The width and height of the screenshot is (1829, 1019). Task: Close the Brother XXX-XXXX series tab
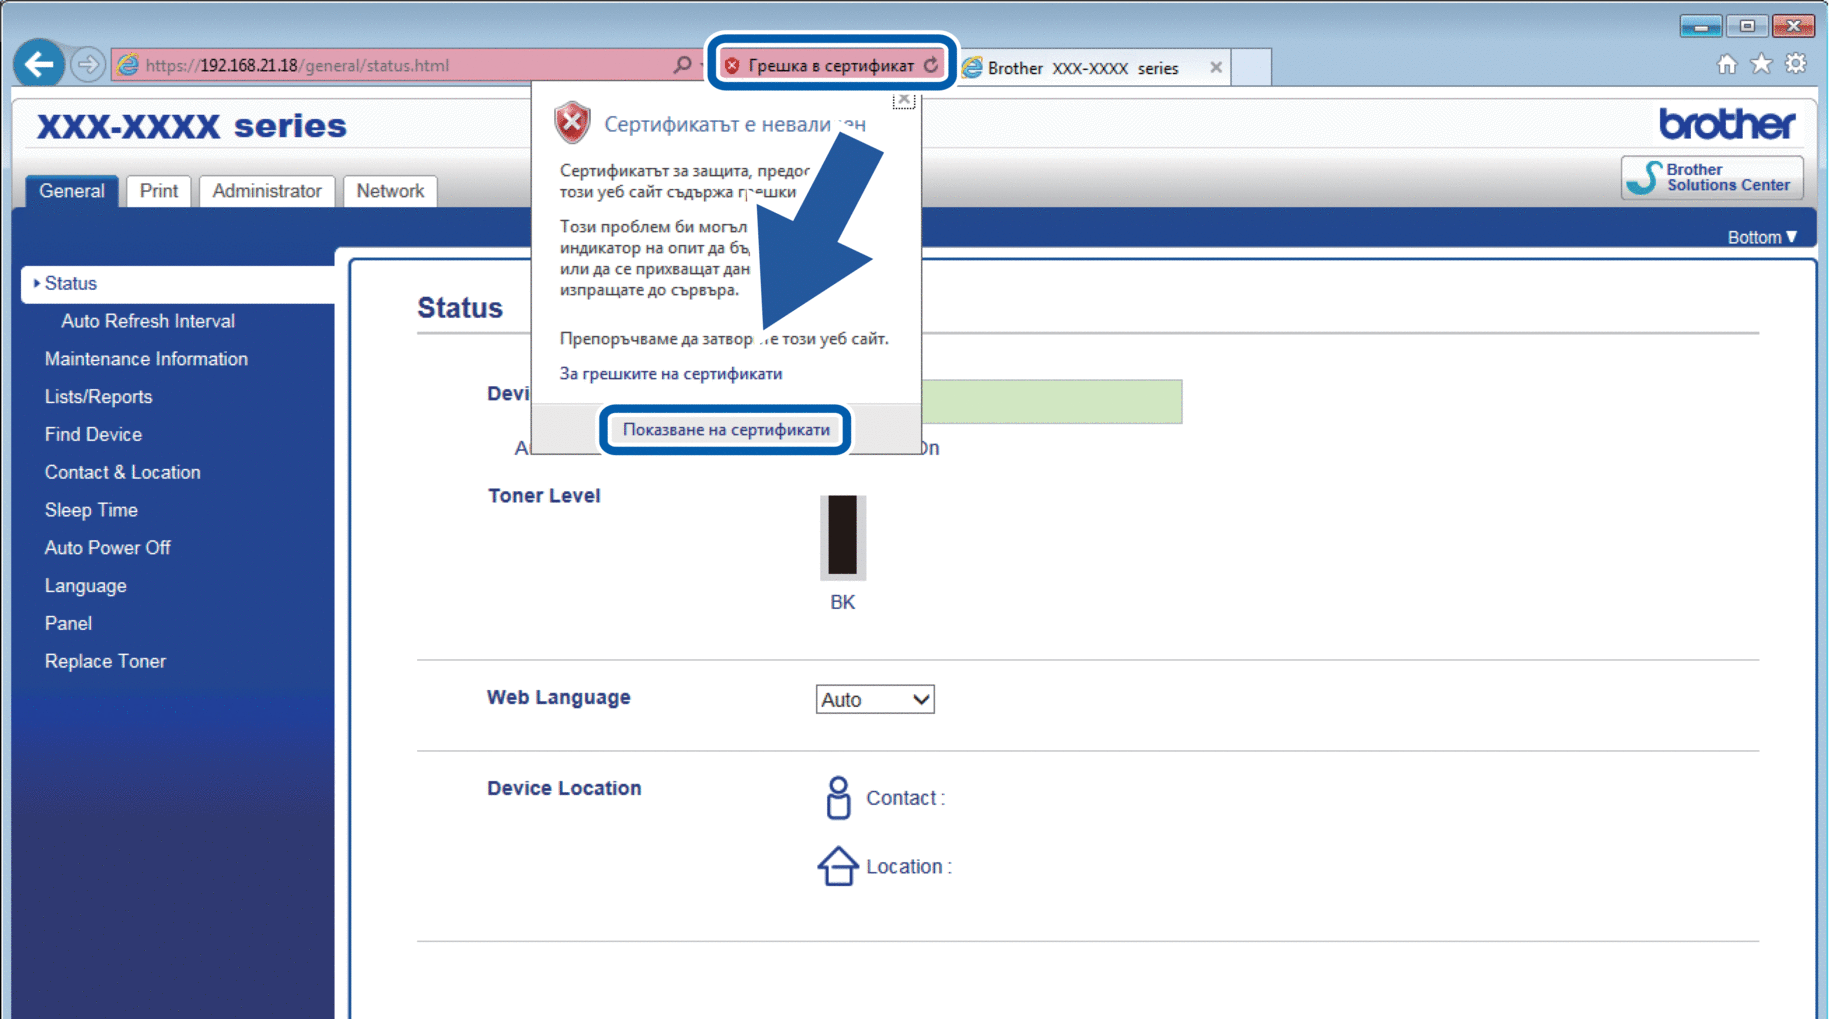(1216, 68)
